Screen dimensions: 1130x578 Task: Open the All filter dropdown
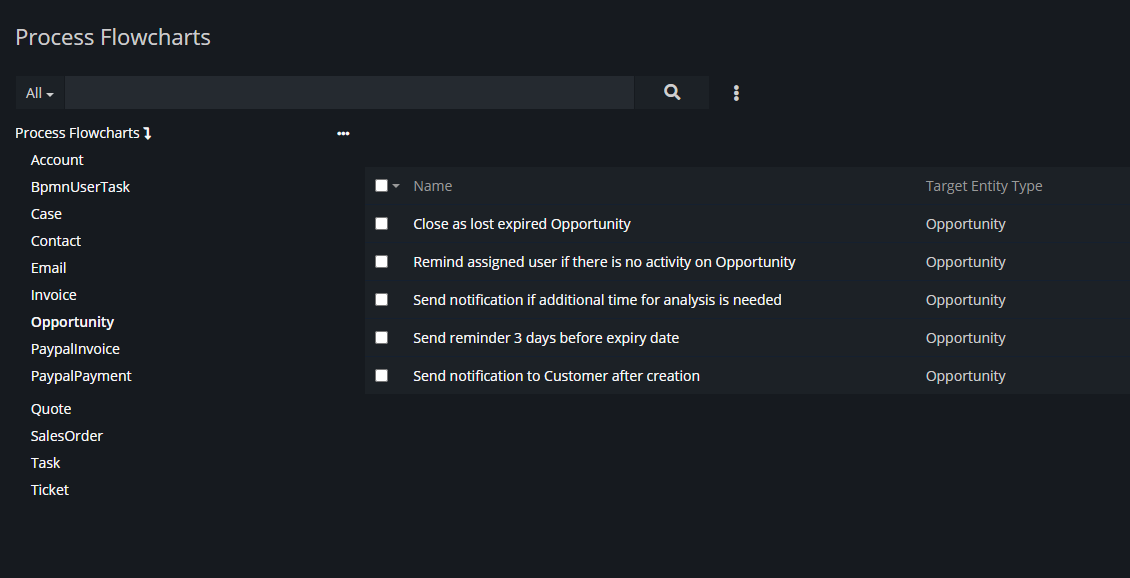pos(40,93)
